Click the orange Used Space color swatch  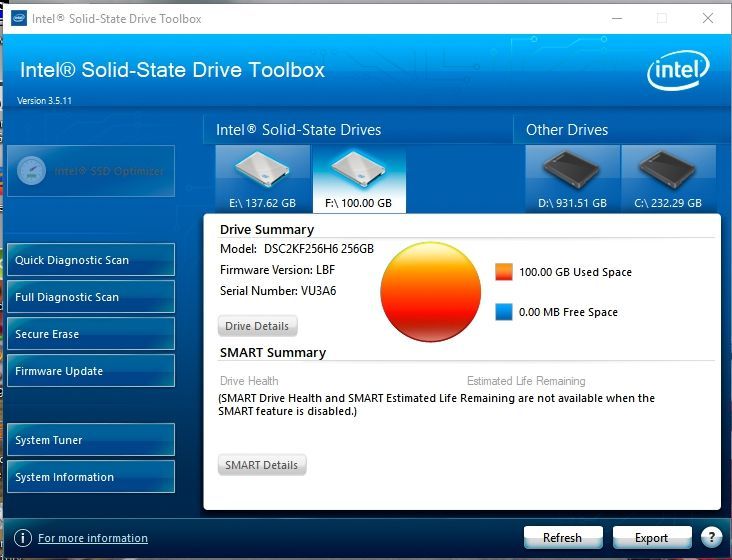point(503,272)
